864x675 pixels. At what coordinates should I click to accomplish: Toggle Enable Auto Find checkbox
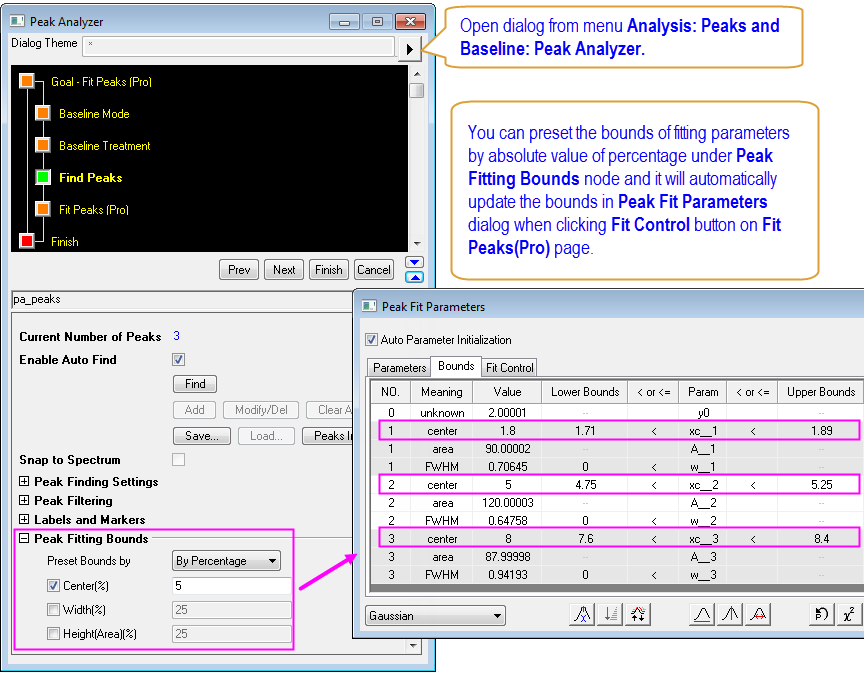pos(179,360)
